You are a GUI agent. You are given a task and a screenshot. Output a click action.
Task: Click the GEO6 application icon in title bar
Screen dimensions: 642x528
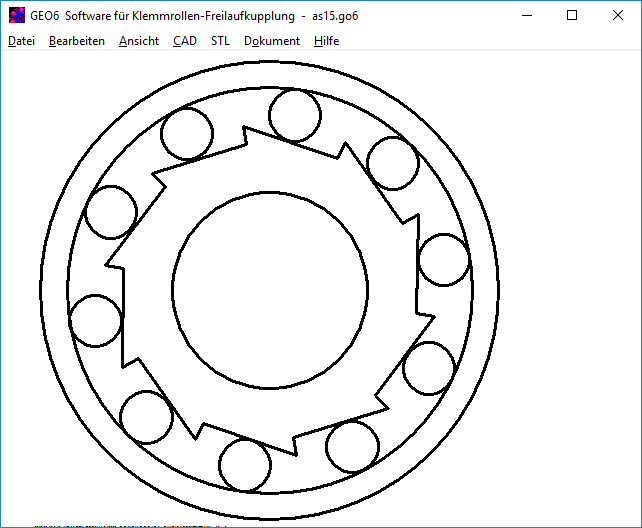click(16, 15)
